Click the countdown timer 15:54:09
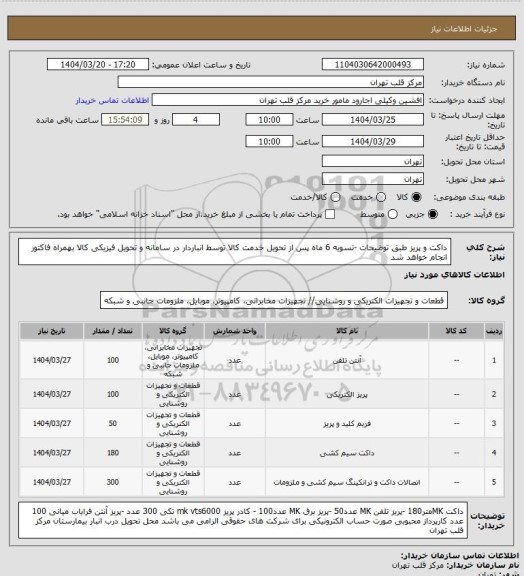524x576 pixels. [125, 120]
